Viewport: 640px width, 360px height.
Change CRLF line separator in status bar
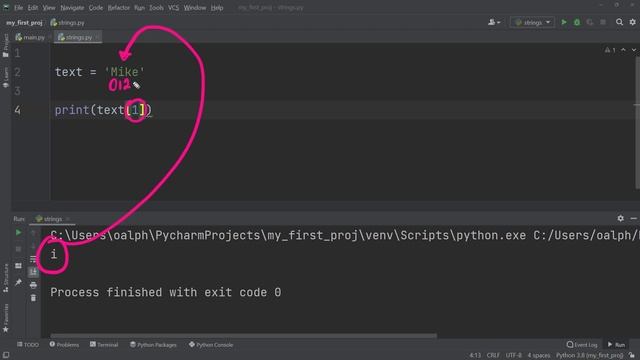click(x=493, y=356)
